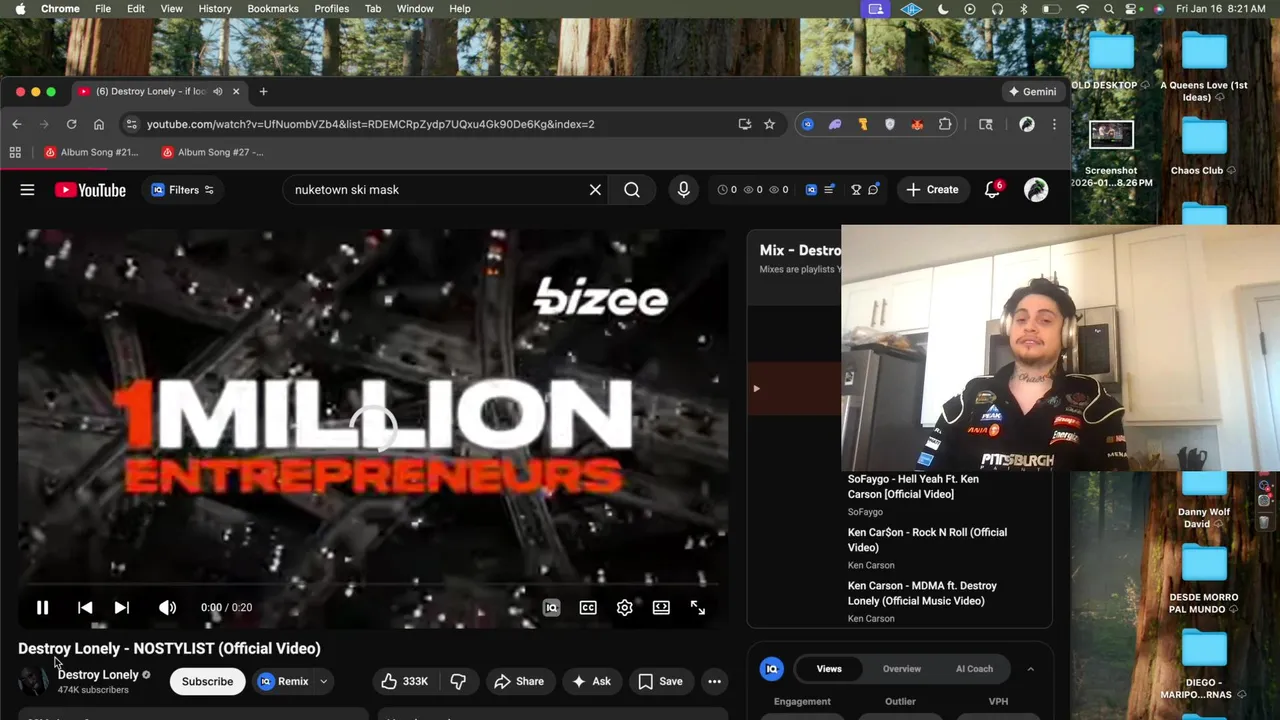The width and height of the screenshot is (1280, 720).
Task: Collapse the vidIQ panel with chevron
Action: [x=1030, y=669]
